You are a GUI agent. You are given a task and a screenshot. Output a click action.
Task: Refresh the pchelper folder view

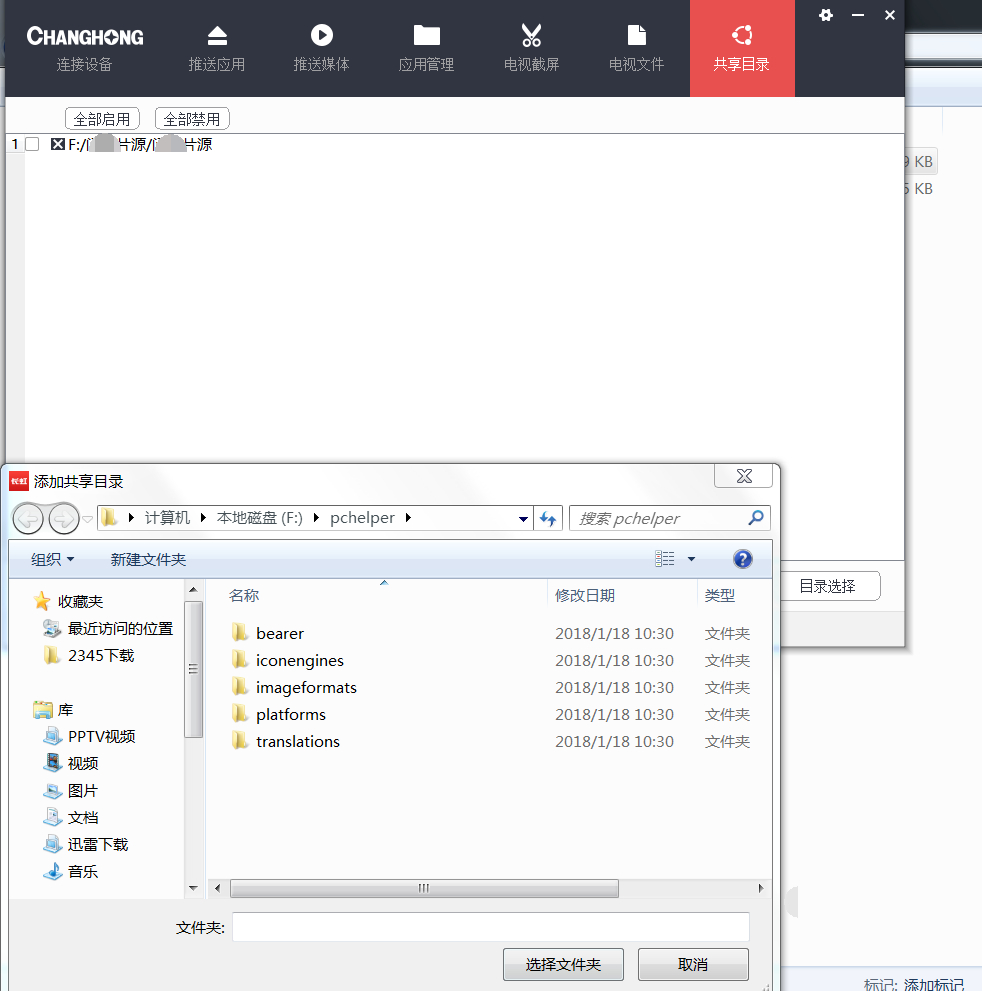(548, 519)
